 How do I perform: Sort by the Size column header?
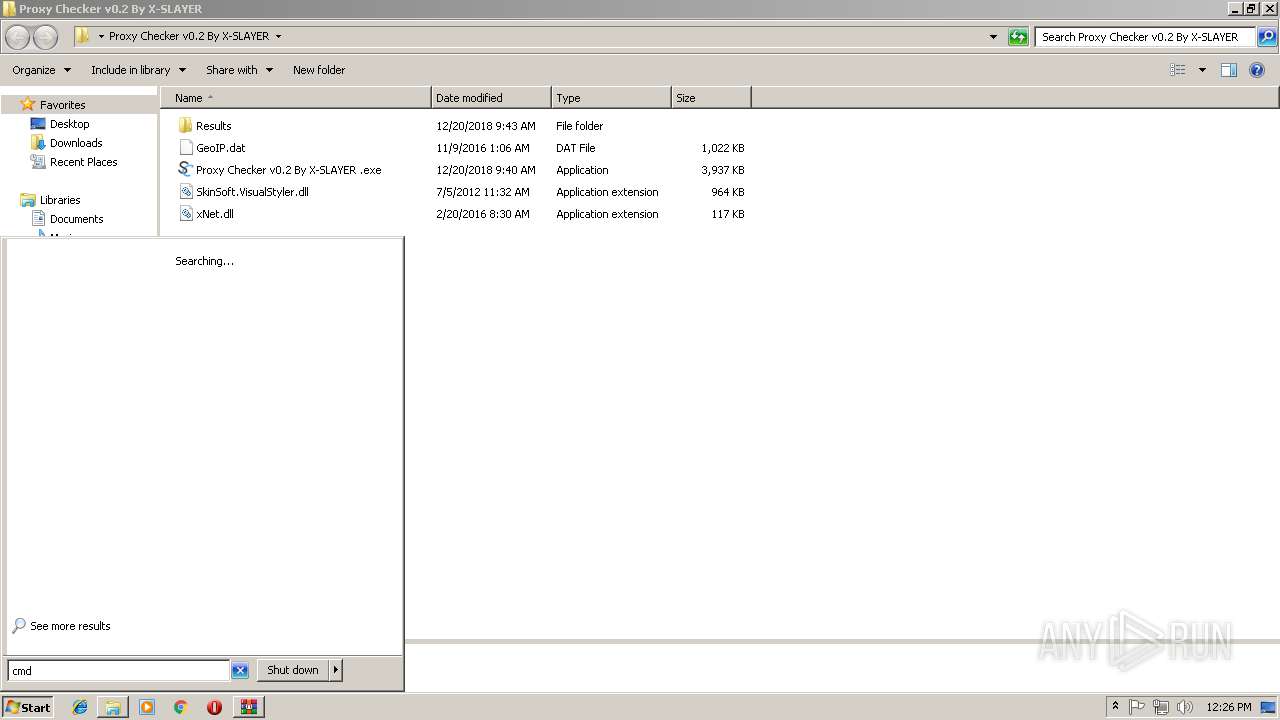pyautogui.click(x=711, y=98)
